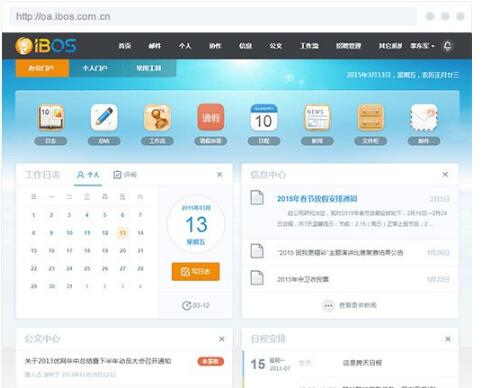The width and height of the screenshot is (484, 388).
Task: Click the red status badge on the 公文中心 notice
Action: [211, 361]
